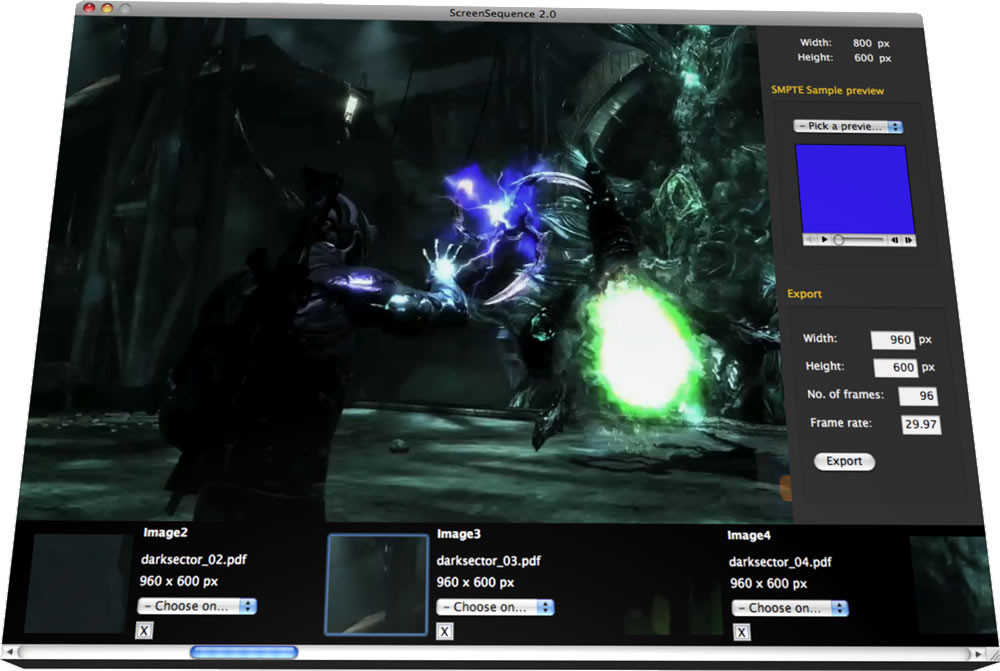Open the 'Choose on...' dropdown under Image2
Image resolution: width=1000 pixels, height=671 pixels.
pyautogui.click(x=197, y=606)
